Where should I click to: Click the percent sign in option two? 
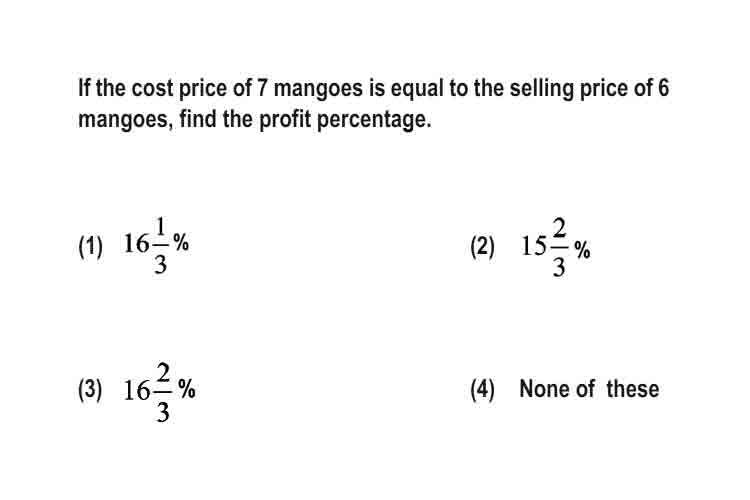tap(582, 250)
